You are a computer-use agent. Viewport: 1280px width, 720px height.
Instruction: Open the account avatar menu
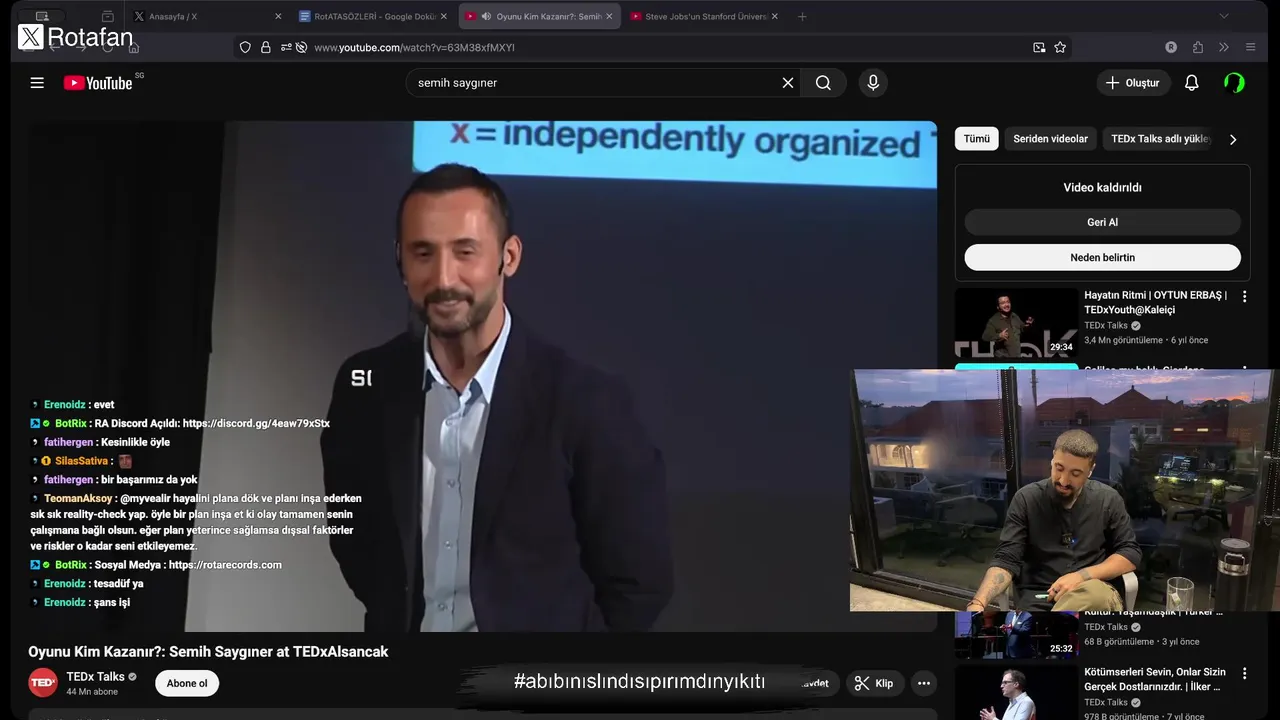click(x=1234, y=83)
